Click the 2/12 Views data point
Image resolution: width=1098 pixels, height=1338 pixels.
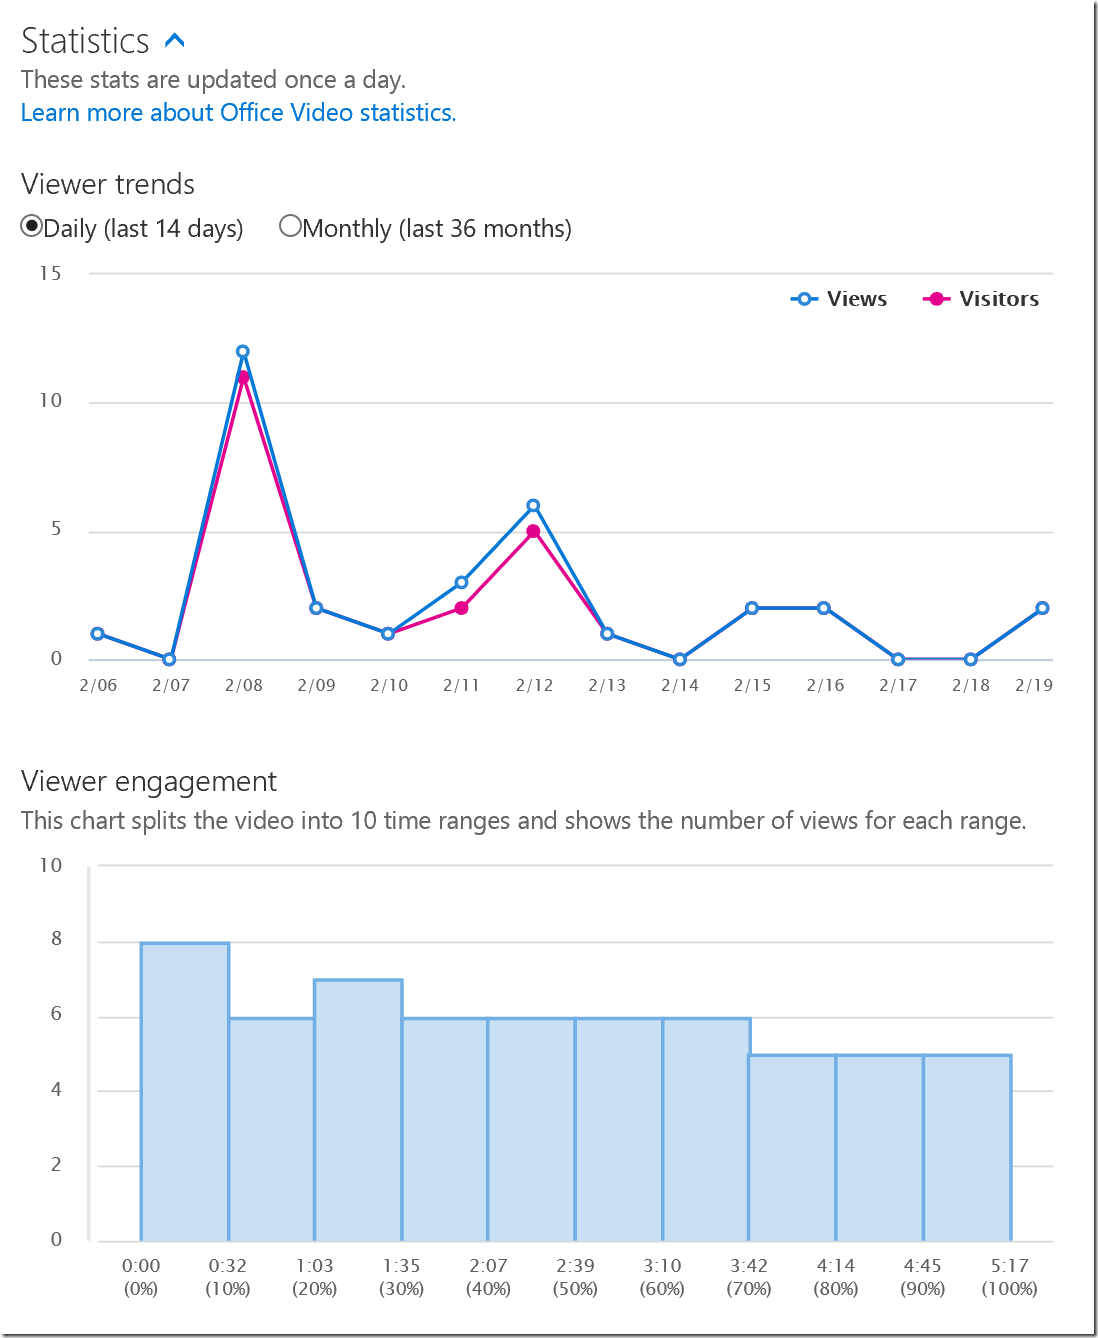coord(533,506)
